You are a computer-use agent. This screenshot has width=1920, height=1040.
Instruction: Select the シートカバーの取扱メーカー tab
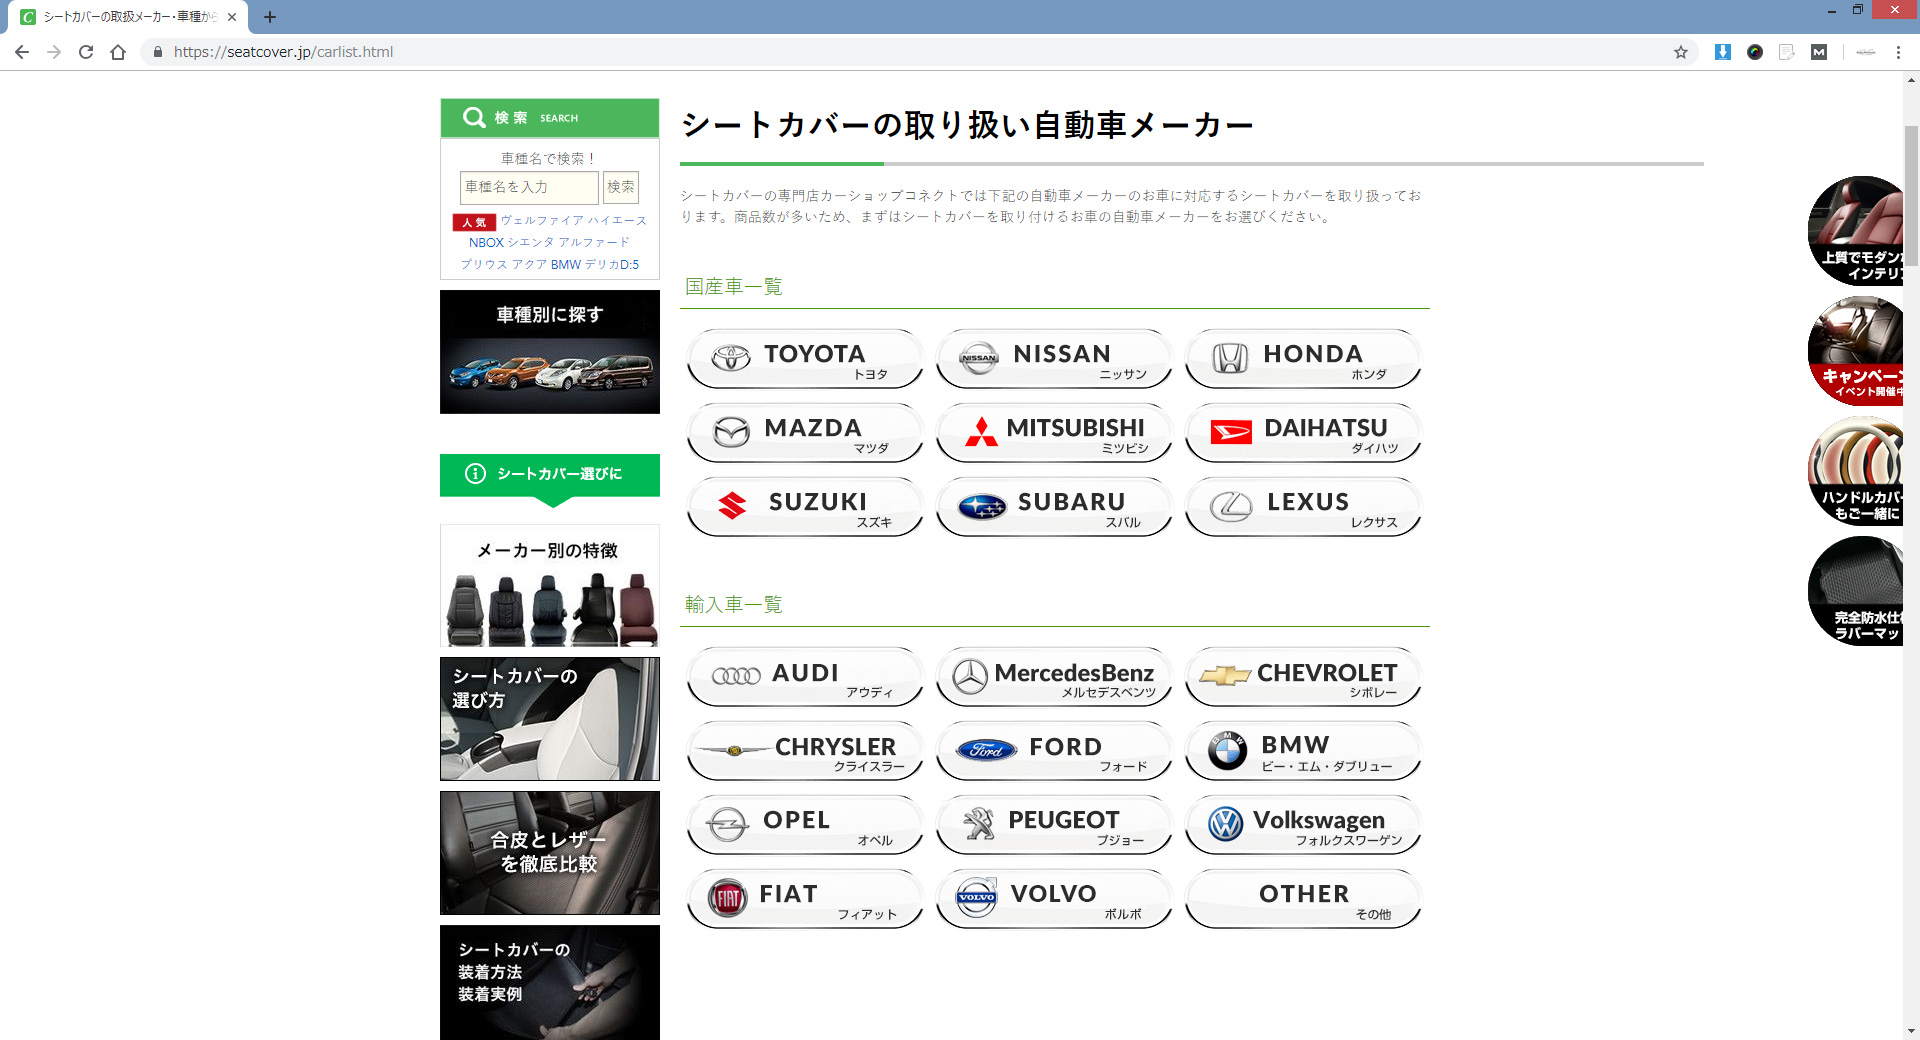coord(130,17)
